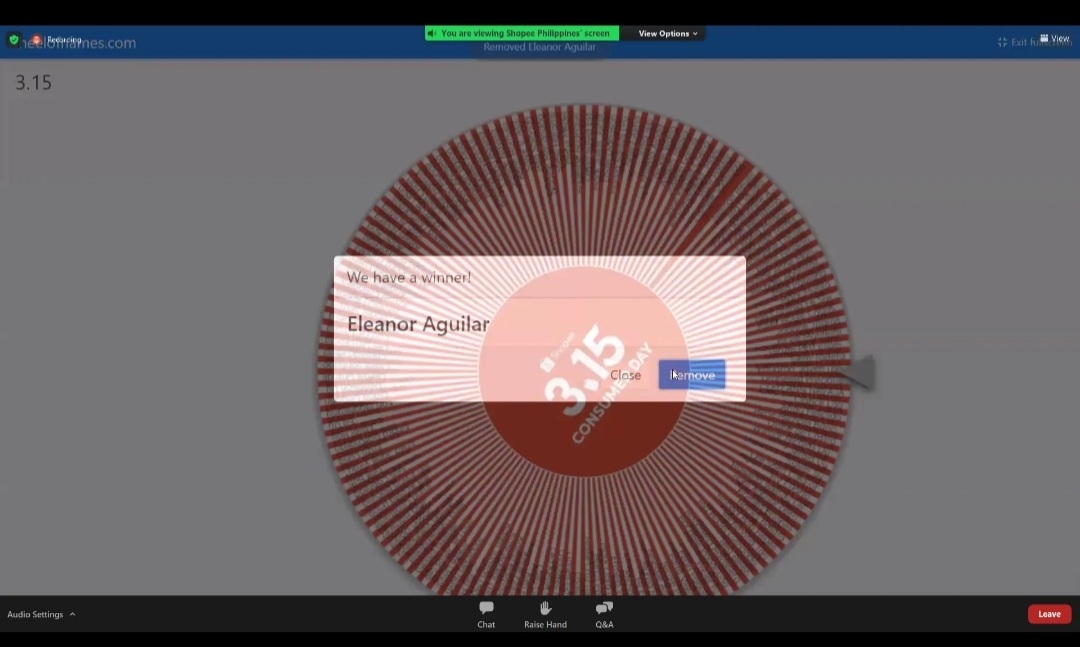Click the 3.15 page title text
Viewport: 1080px width, 647px height.
point(34,83)
